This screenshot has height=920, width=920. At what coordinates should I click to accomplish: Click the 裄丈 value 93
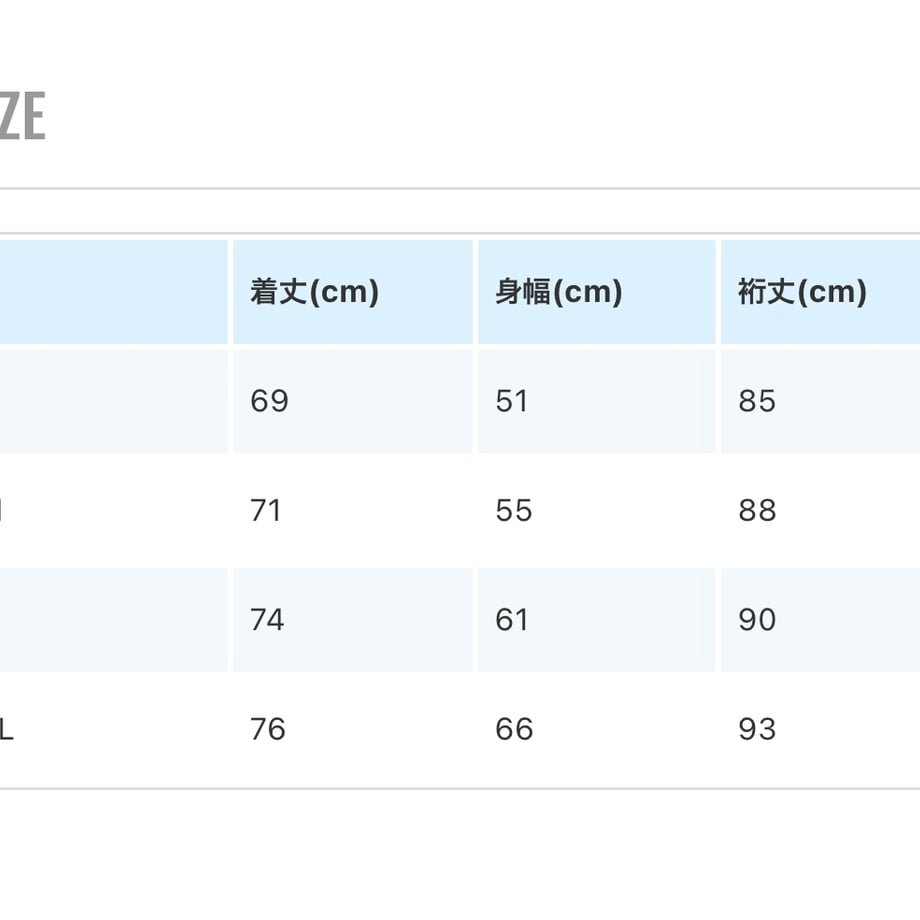click(x=757, y=729)
